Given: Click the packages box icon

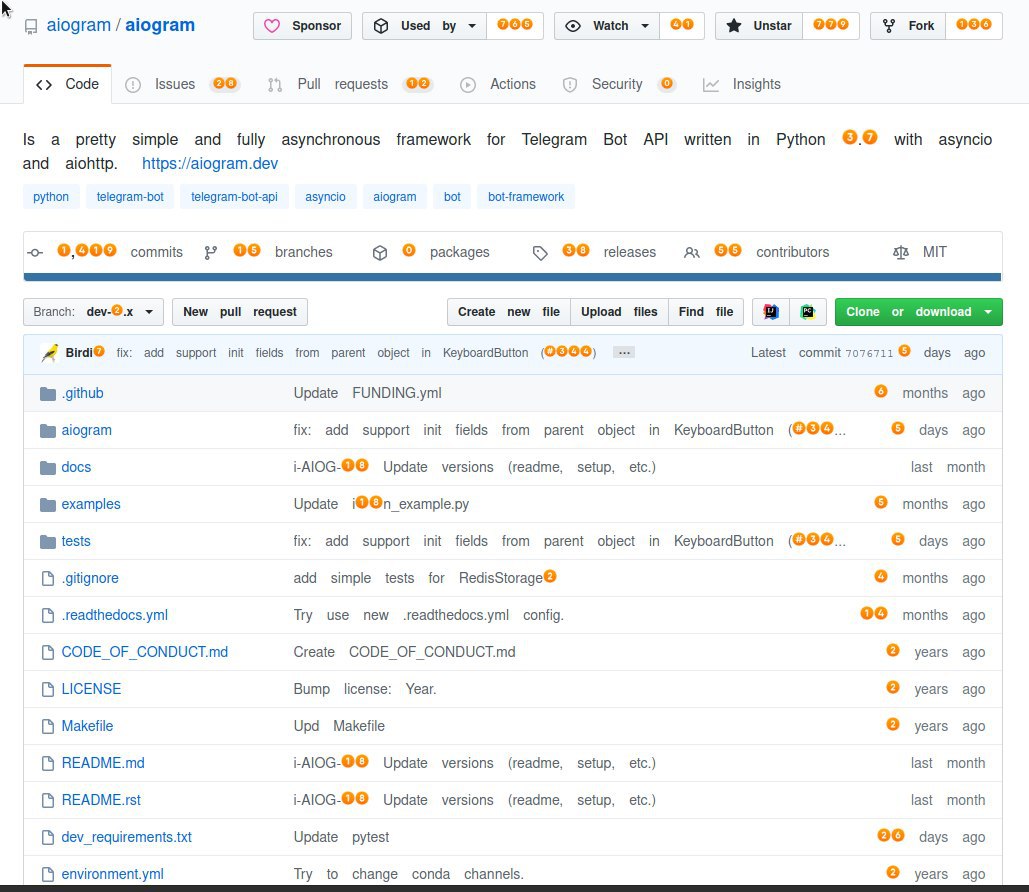Looking at the screenshot, I should 380,253.
